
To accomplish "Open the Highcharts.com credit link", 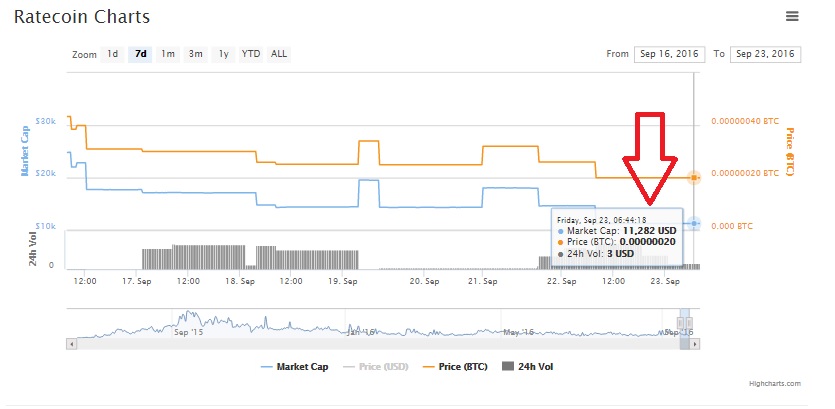I will click(775, 383).
